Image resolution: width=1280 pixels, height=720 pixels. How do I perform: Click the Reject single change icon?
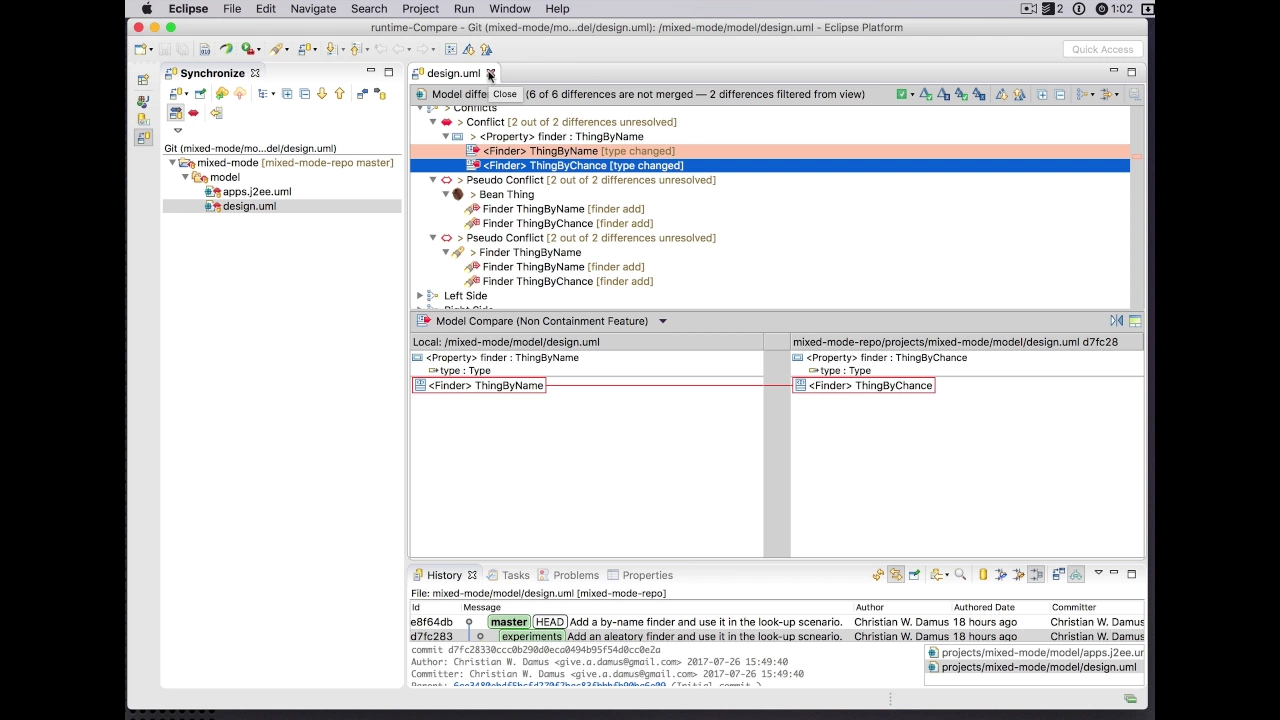(943, 94)
